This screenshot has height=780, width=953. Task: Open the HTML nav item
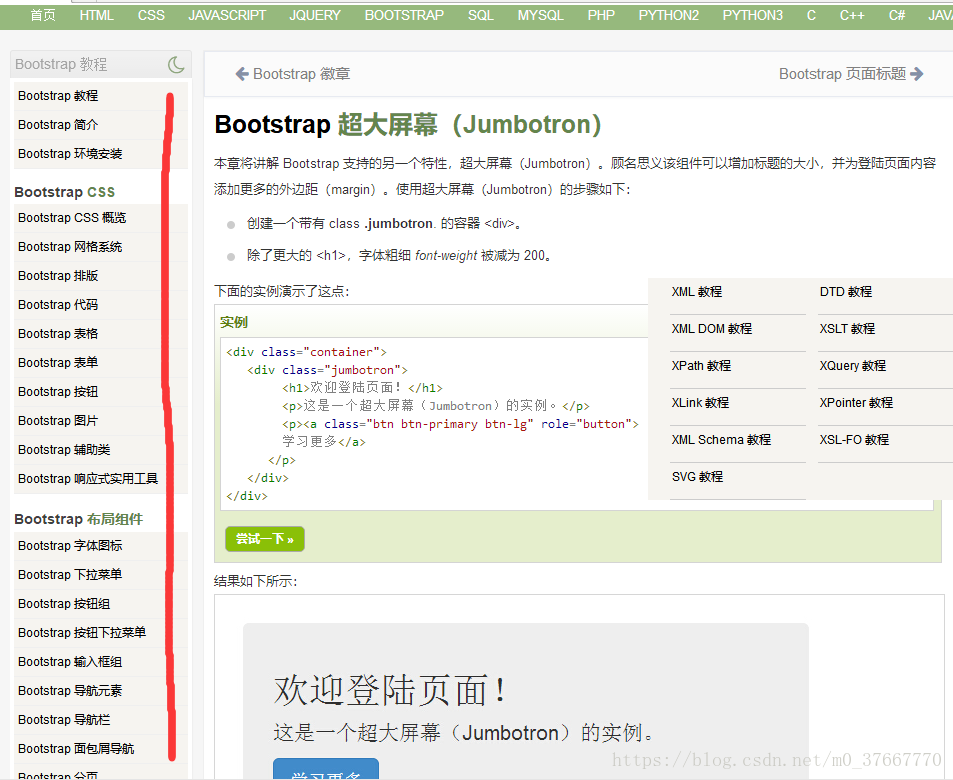coord(97,15)
